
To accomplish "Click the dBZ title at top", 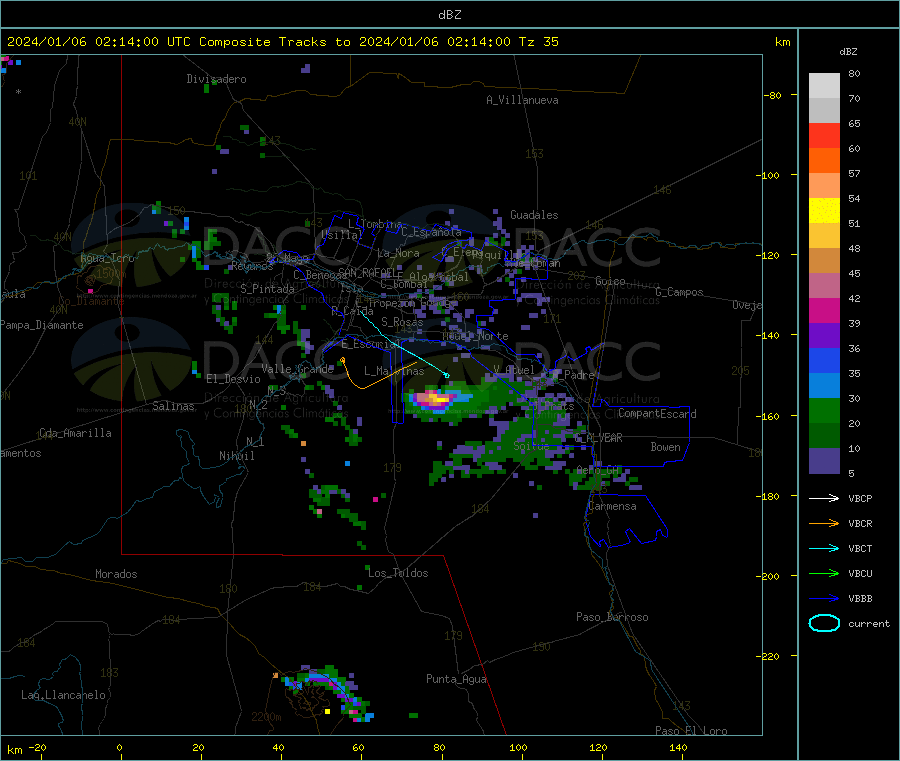I will click(449, 15).
